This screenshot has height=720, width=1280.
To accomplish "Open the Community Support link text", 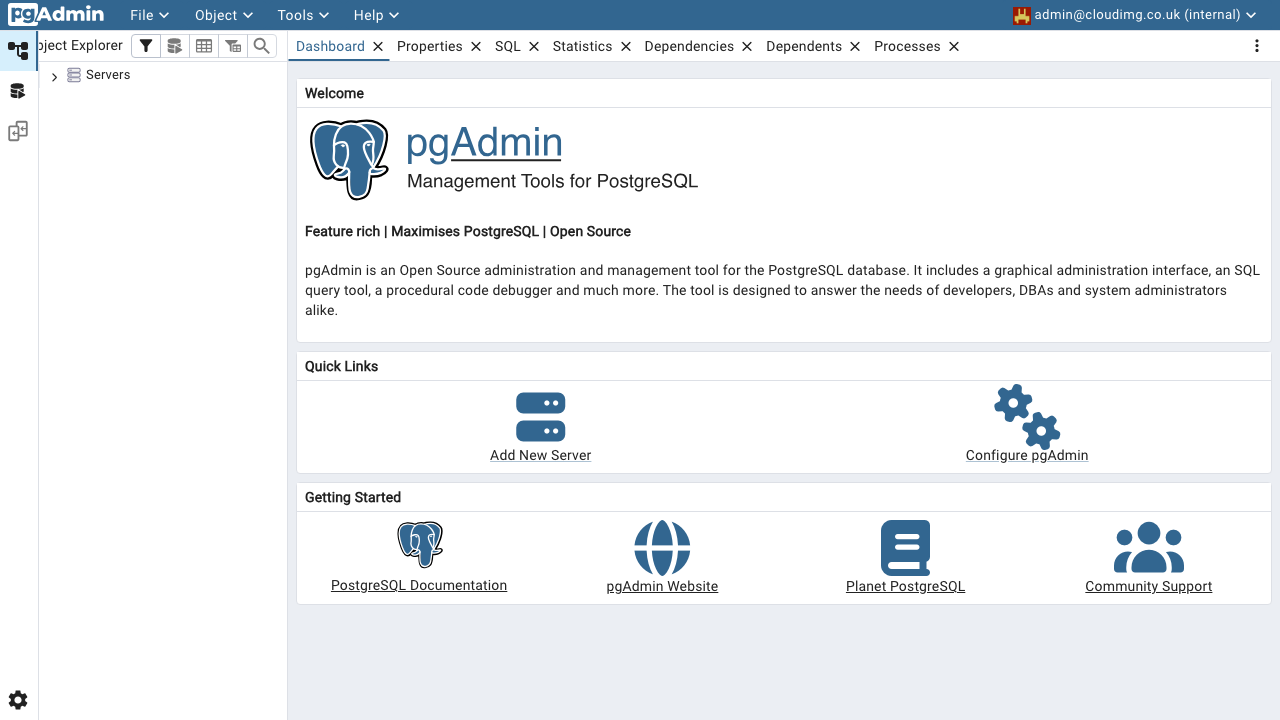I will click(x=1149, y=586).
